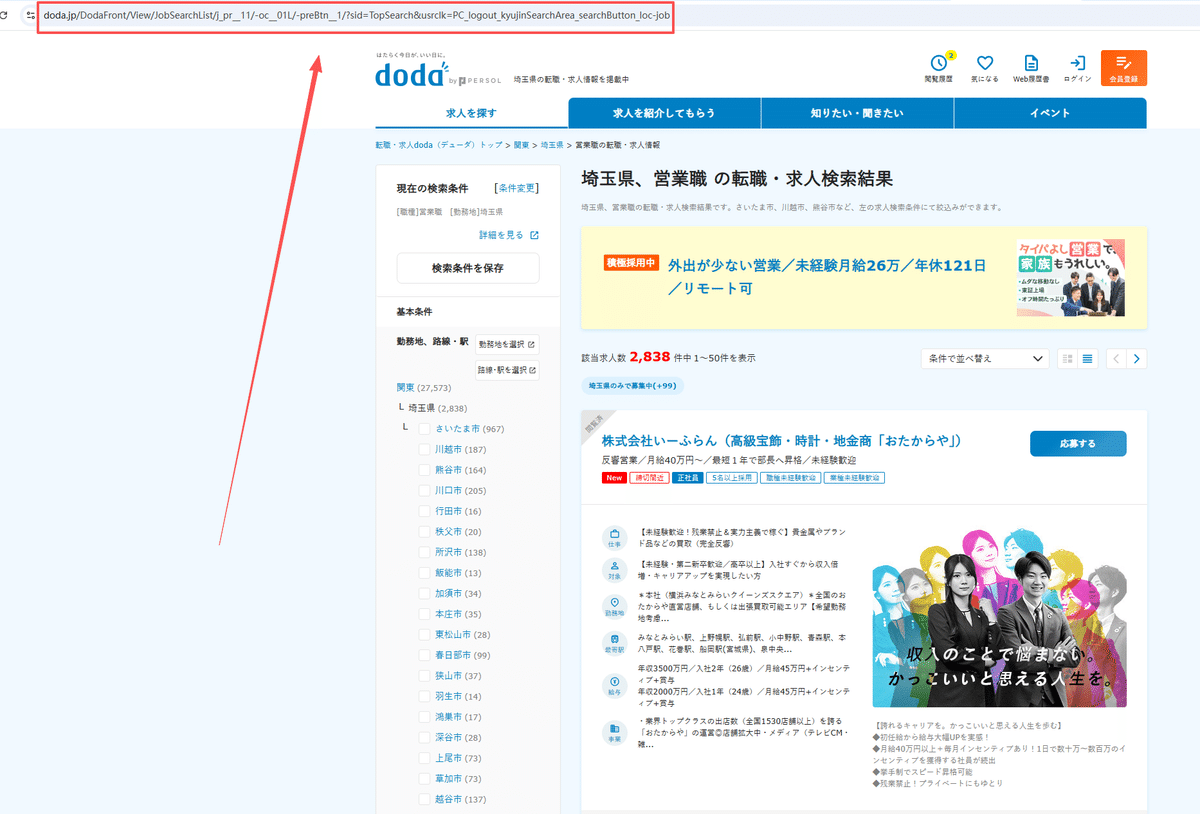Click the 仕事 briefcase icon
Viewport: 1200px width, 814px height.
coord(614,537)
